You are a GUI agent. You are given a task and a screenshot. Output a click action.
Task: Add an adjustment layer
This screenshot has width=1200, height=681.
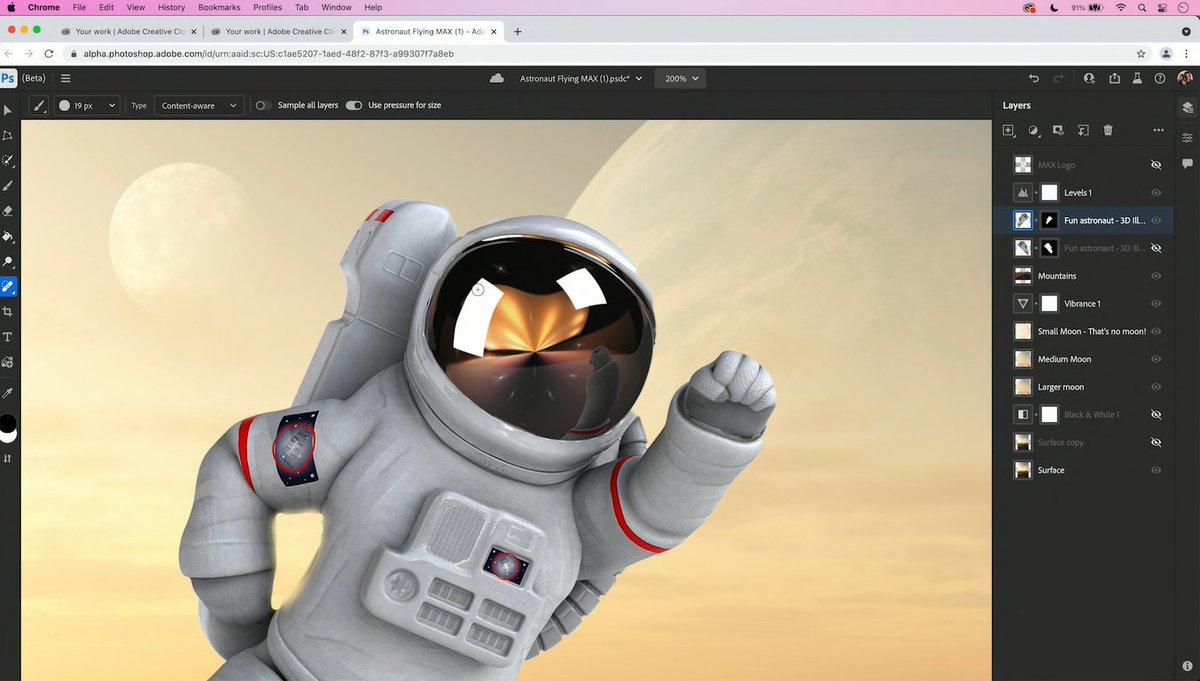tap(1033, 130)
